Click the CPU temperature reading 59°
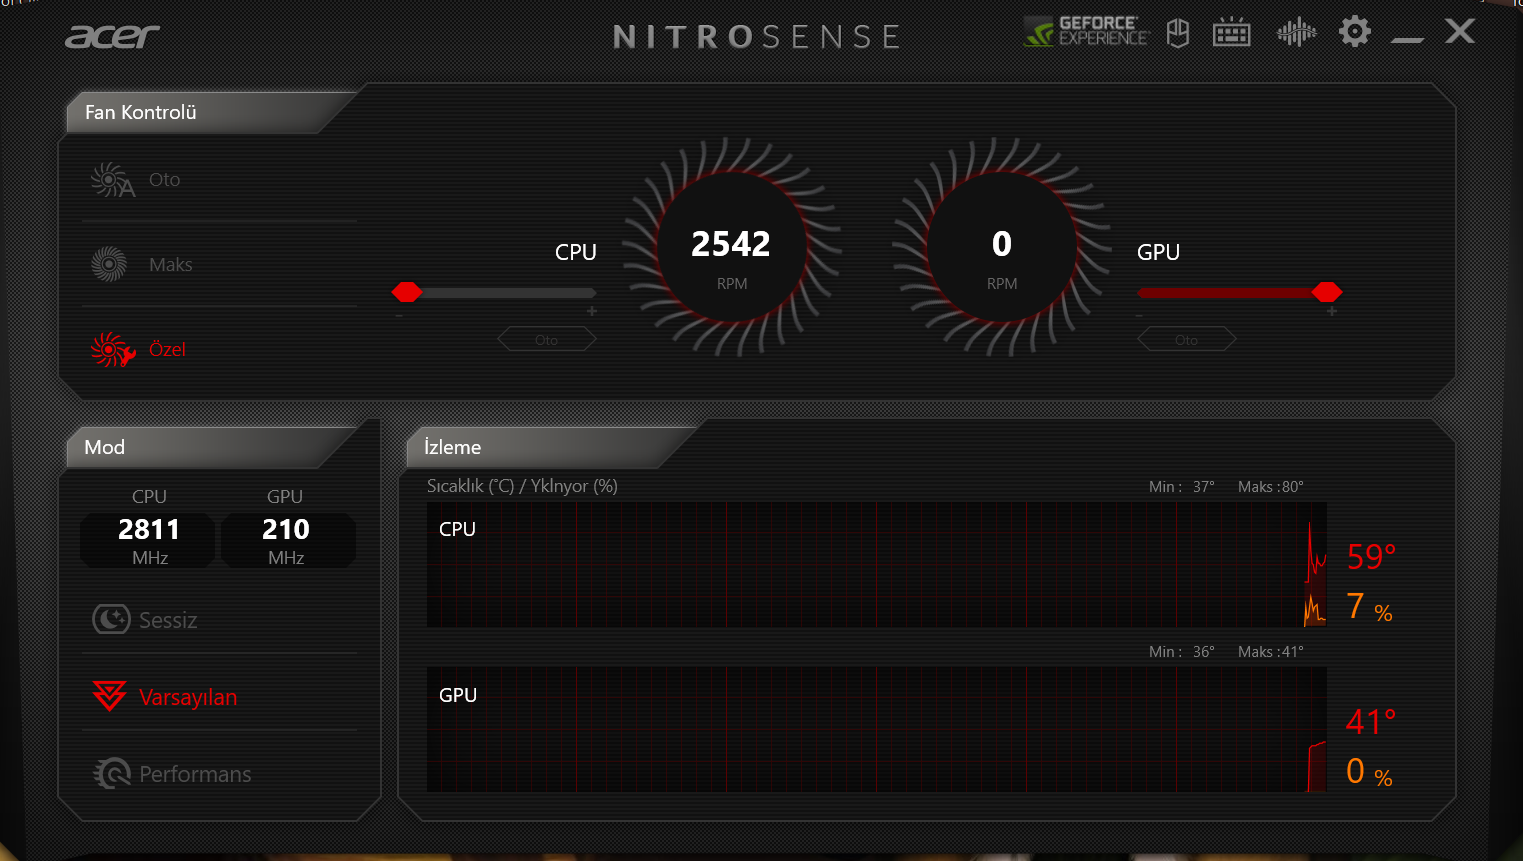The height and width of the screenshot is (861, 1523). point(1371,557)
